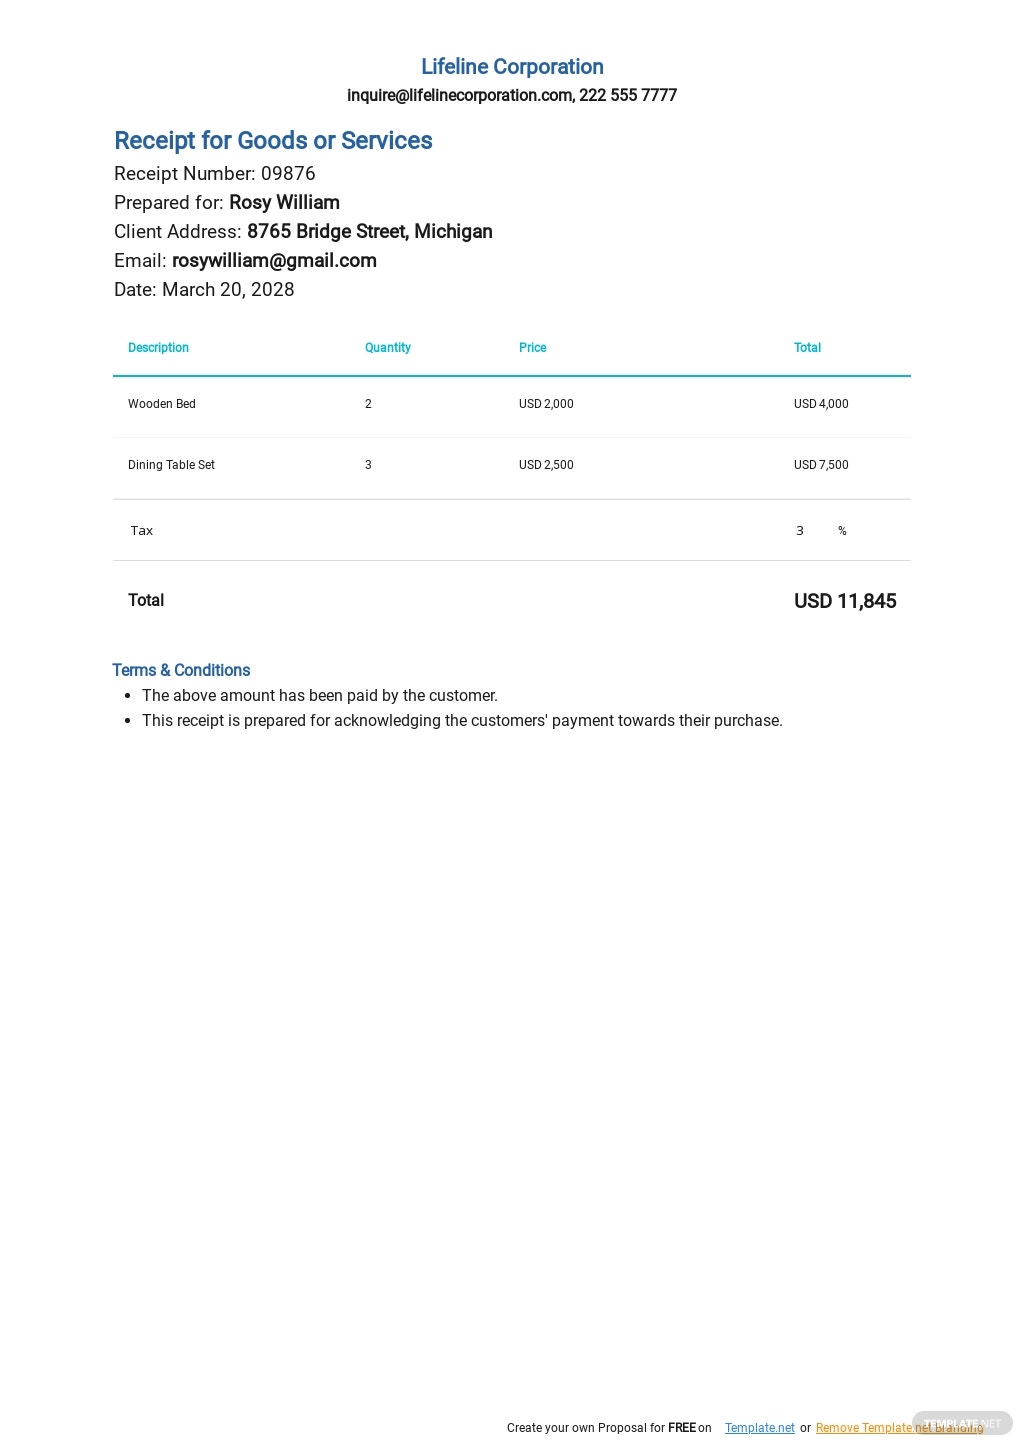
Task: Click the client name Rosy William
Action: pos(284,203)
